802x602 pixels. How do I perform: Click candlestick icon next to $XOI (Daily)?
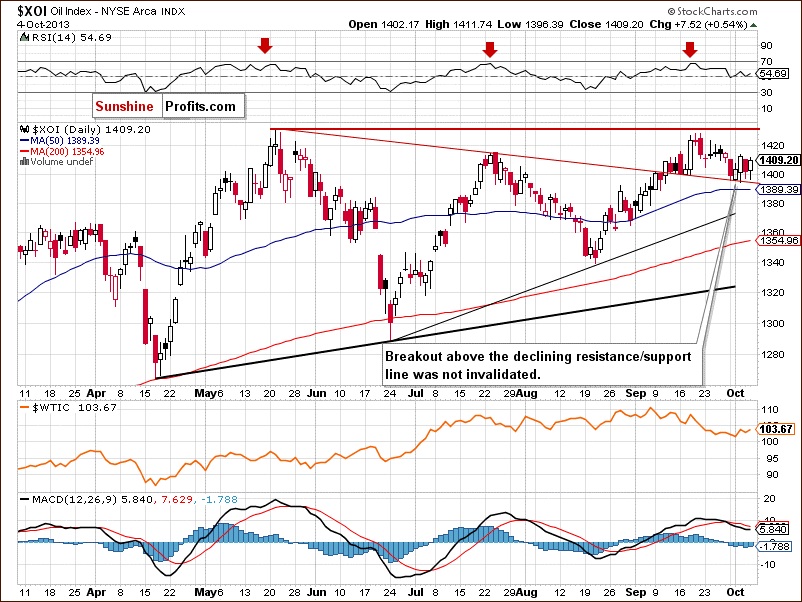pyautogui.click(x=25, y=129)
